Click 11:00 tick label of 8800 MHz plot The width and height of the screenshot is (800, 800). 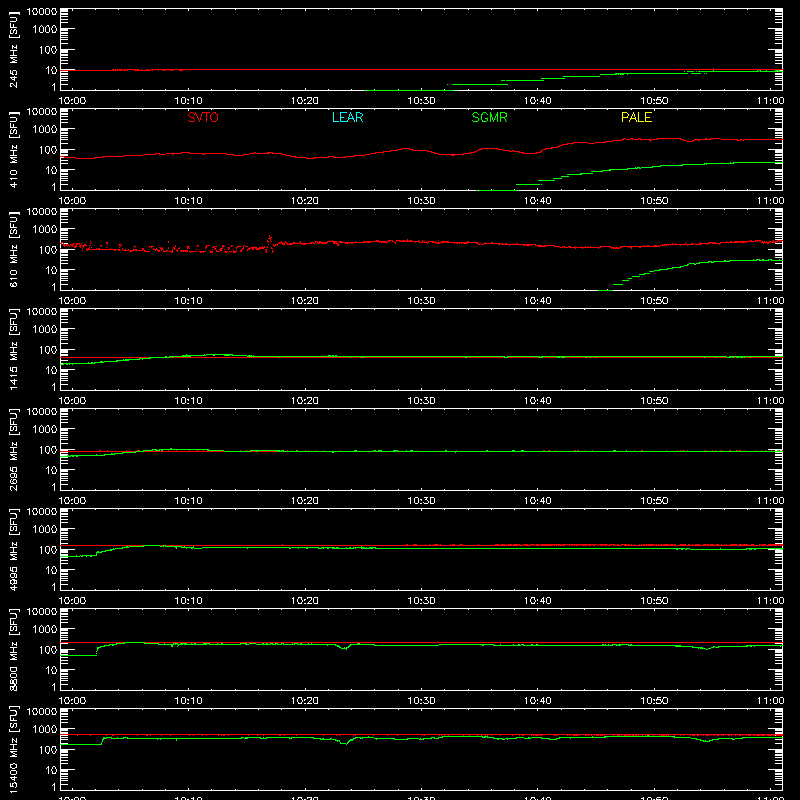[x=770, y=701]
